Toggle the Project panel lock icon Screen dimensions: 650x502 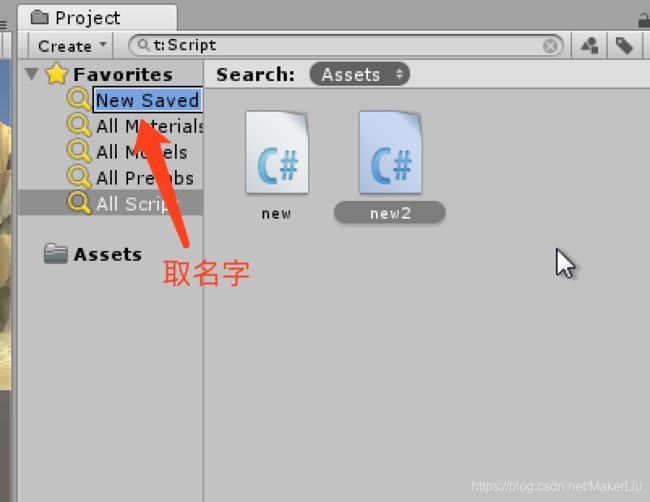644,20
